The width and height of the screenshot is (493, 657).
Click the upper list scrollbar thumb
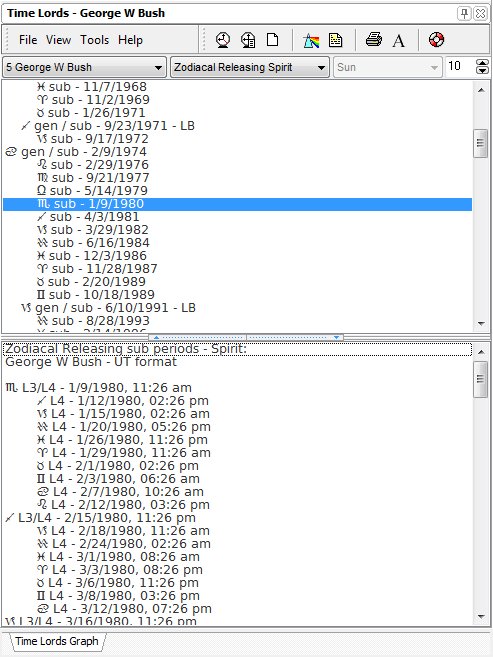click(481, 143)
